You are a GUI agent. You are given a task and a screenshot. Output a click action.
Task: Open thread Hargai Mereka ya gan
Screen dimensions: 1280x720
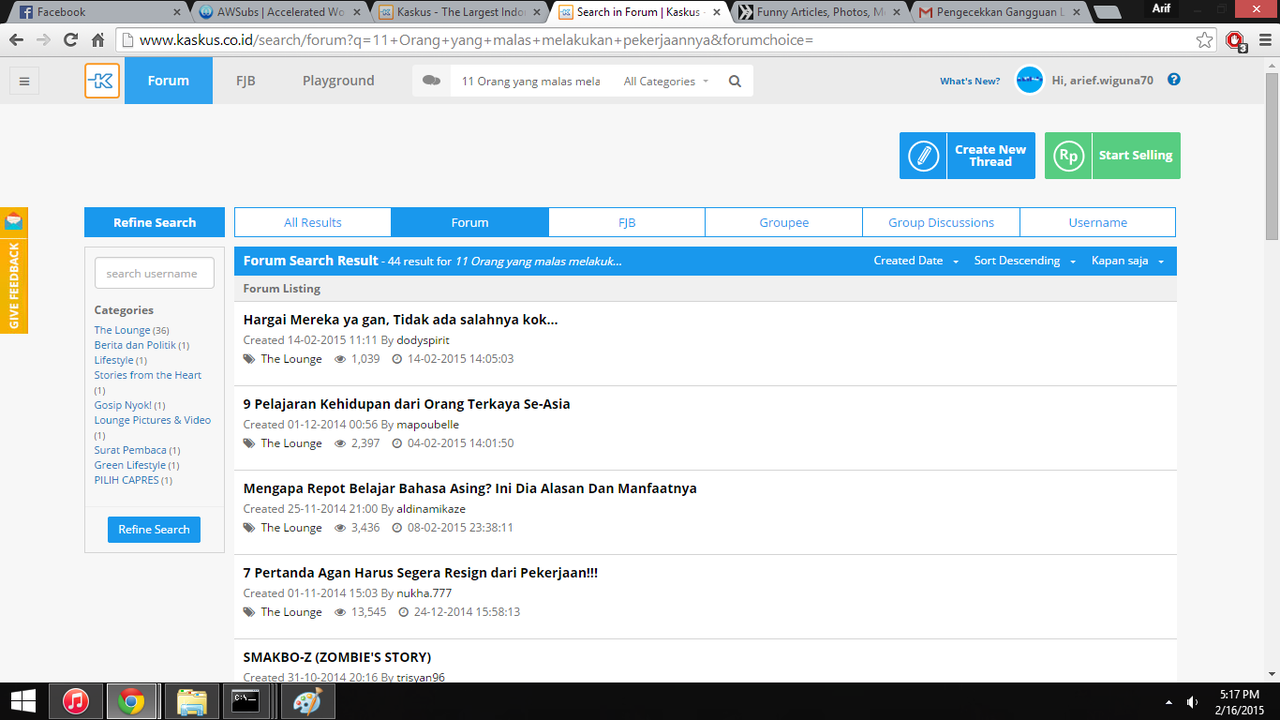[400, 320]
